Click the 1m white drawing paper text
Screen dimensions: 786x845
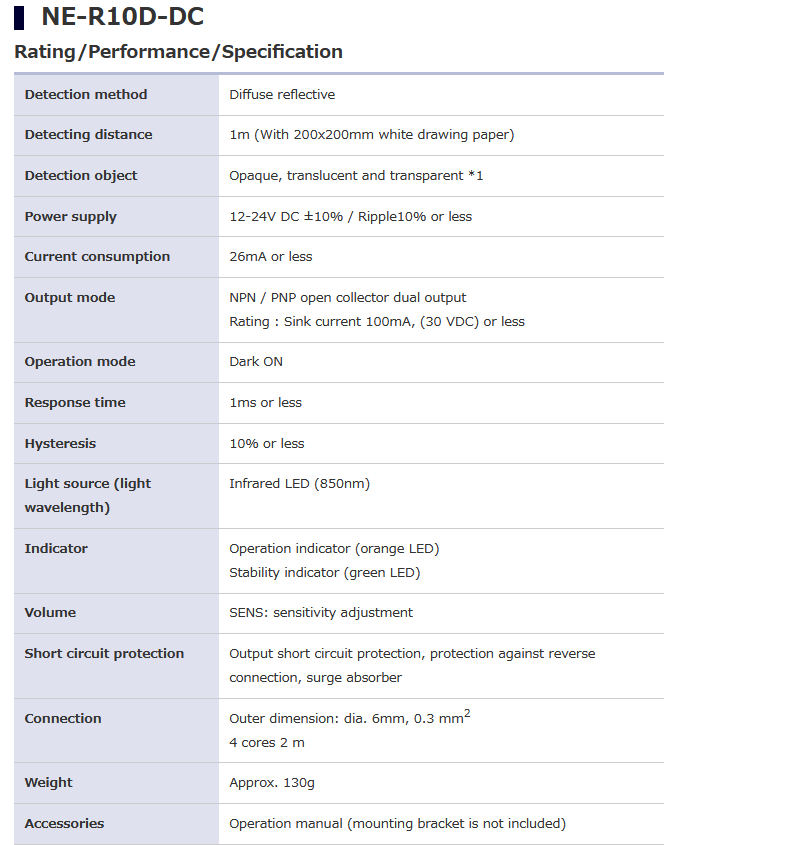pyautogui.click(x=371, y=135)
